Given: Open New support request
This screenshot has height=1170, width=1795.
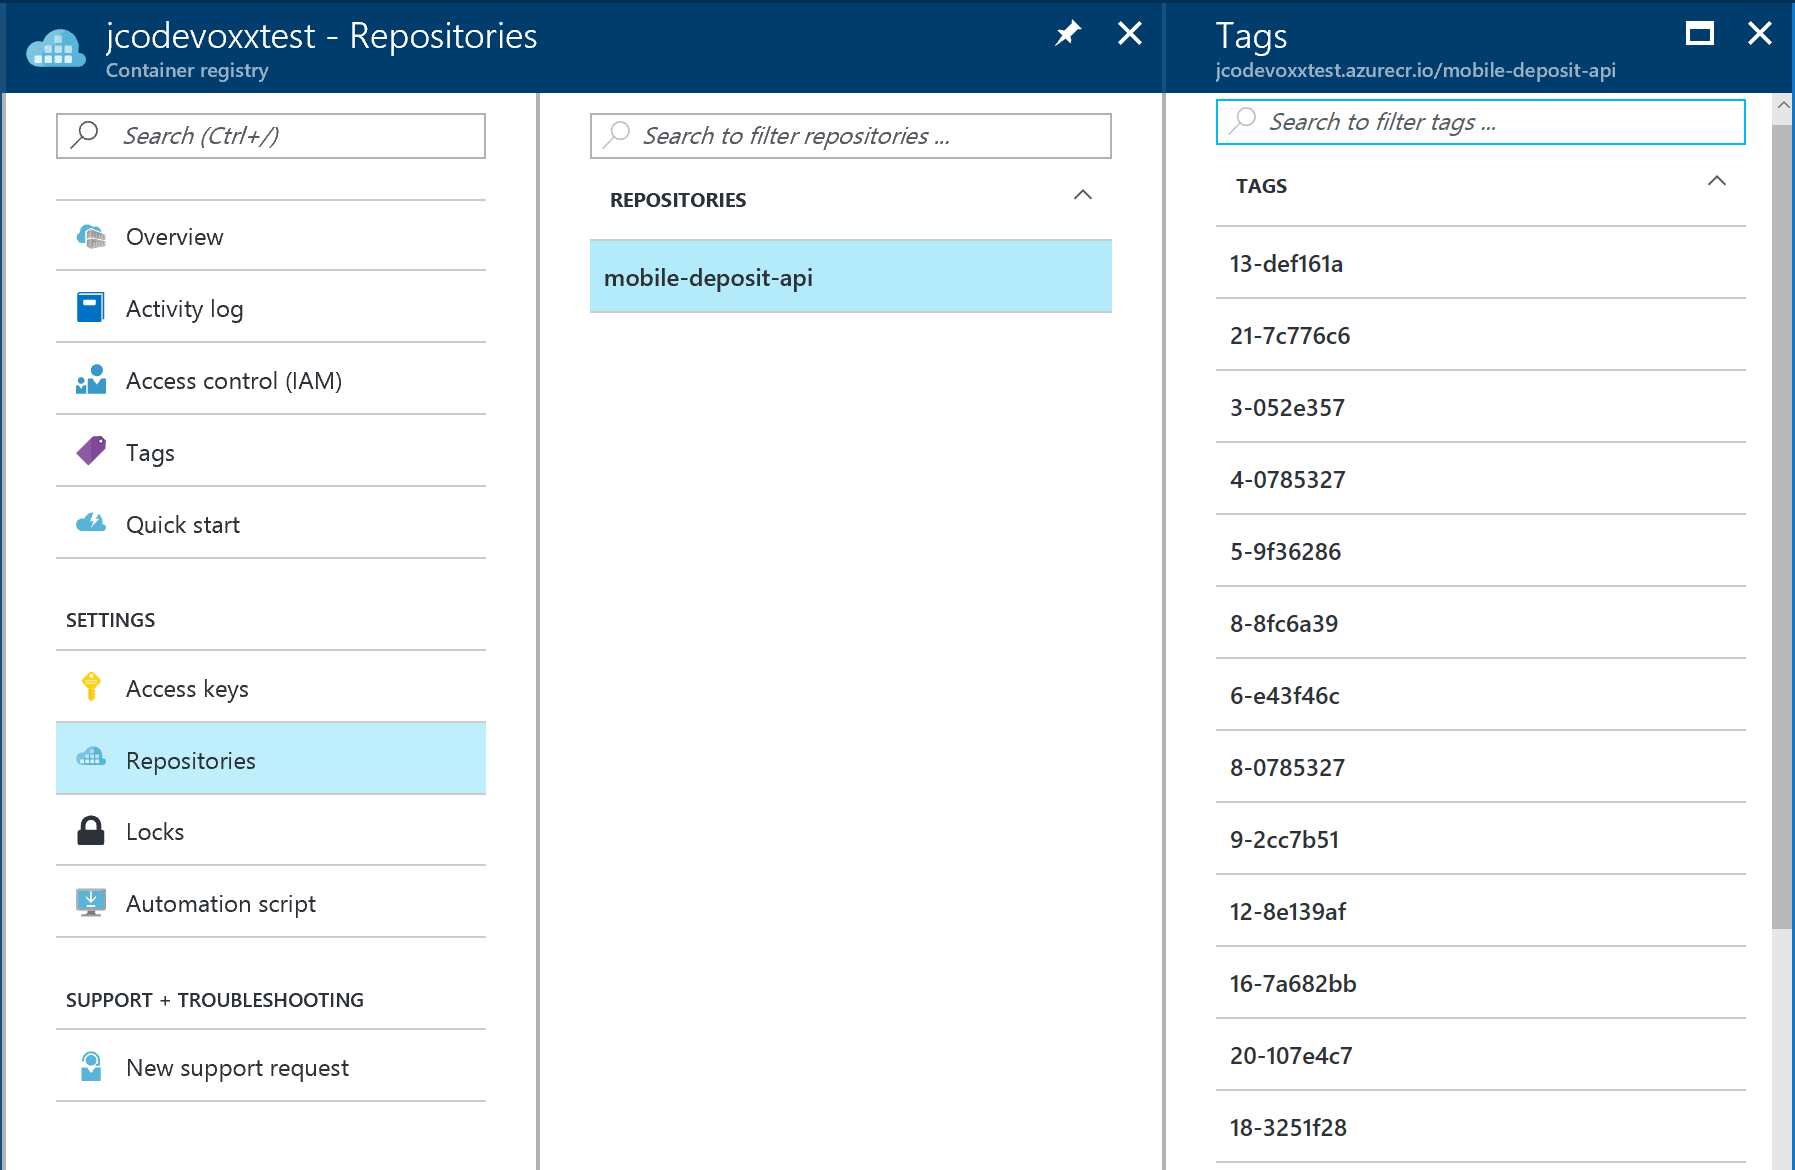Looking at the screenshot, I should (x=271, y=1068).
